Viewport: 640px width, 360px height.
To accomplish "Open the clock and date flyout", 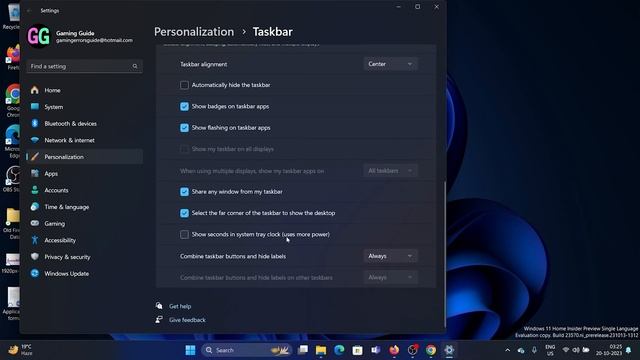I will tap(609, 350).
